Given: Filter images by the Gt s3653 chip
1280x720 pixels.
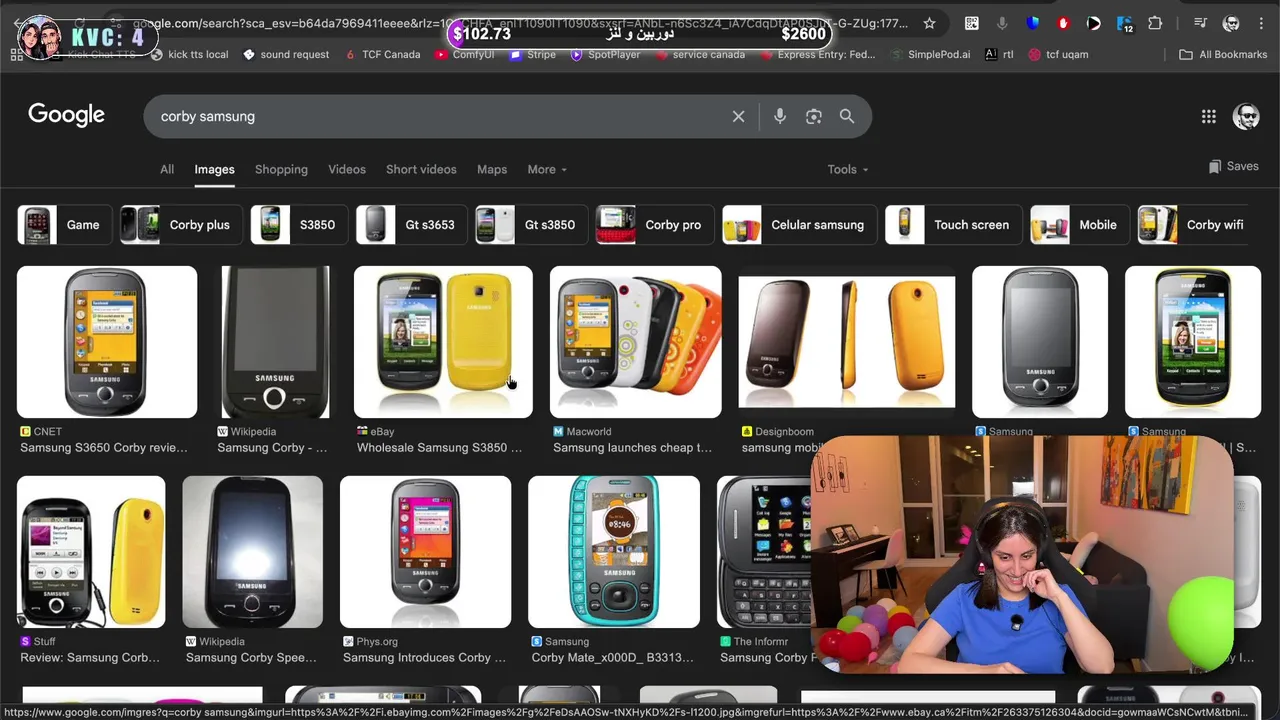Looking at the screenshot, I should 411,225.
